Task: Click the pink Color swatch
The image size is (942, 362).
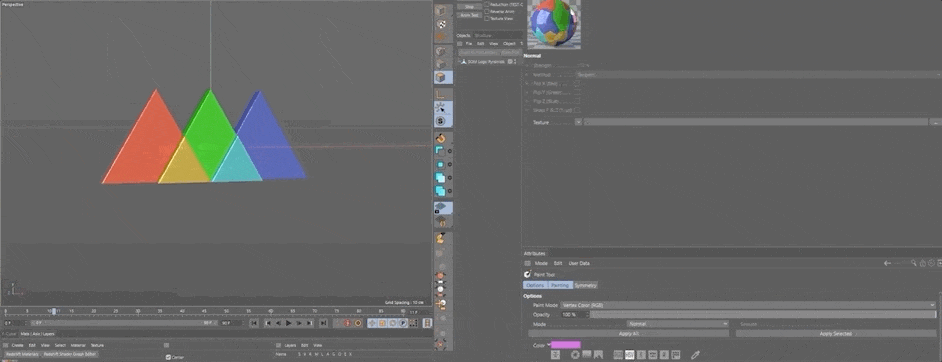Action: click(566, 345)
